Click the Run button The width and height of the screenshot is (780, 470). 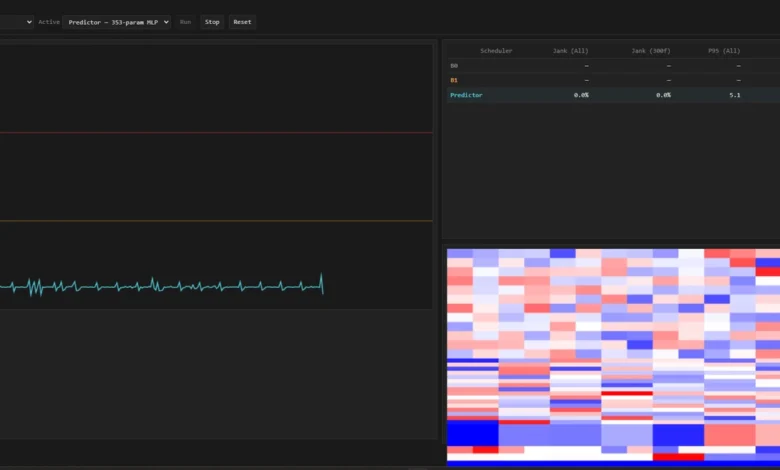(185, 21)
